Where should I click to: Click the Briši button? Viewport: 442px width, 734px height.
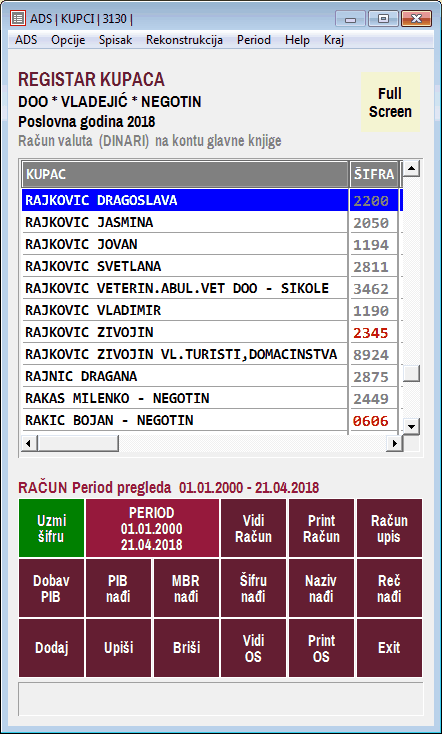[x=186, y=648]
